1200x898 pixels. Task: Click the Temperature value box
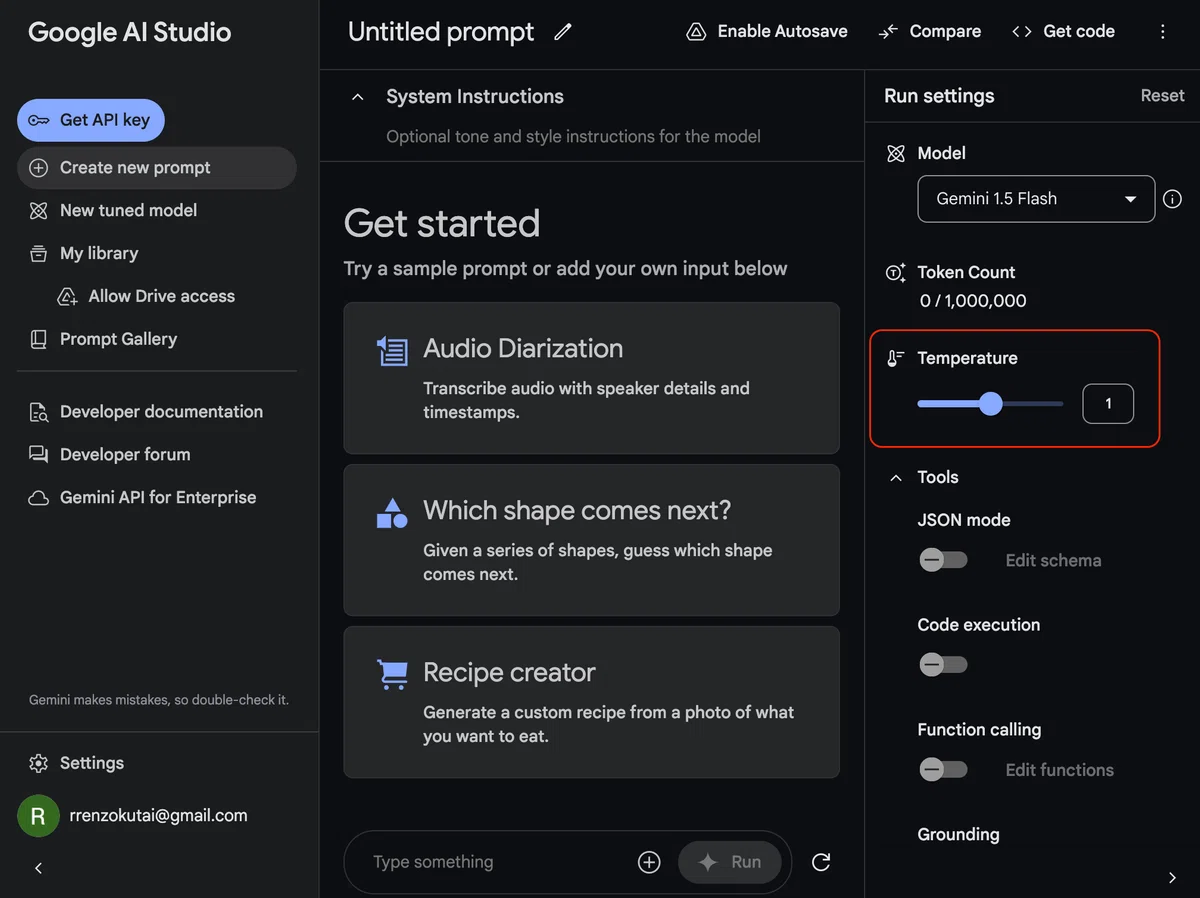(1108, 404)
